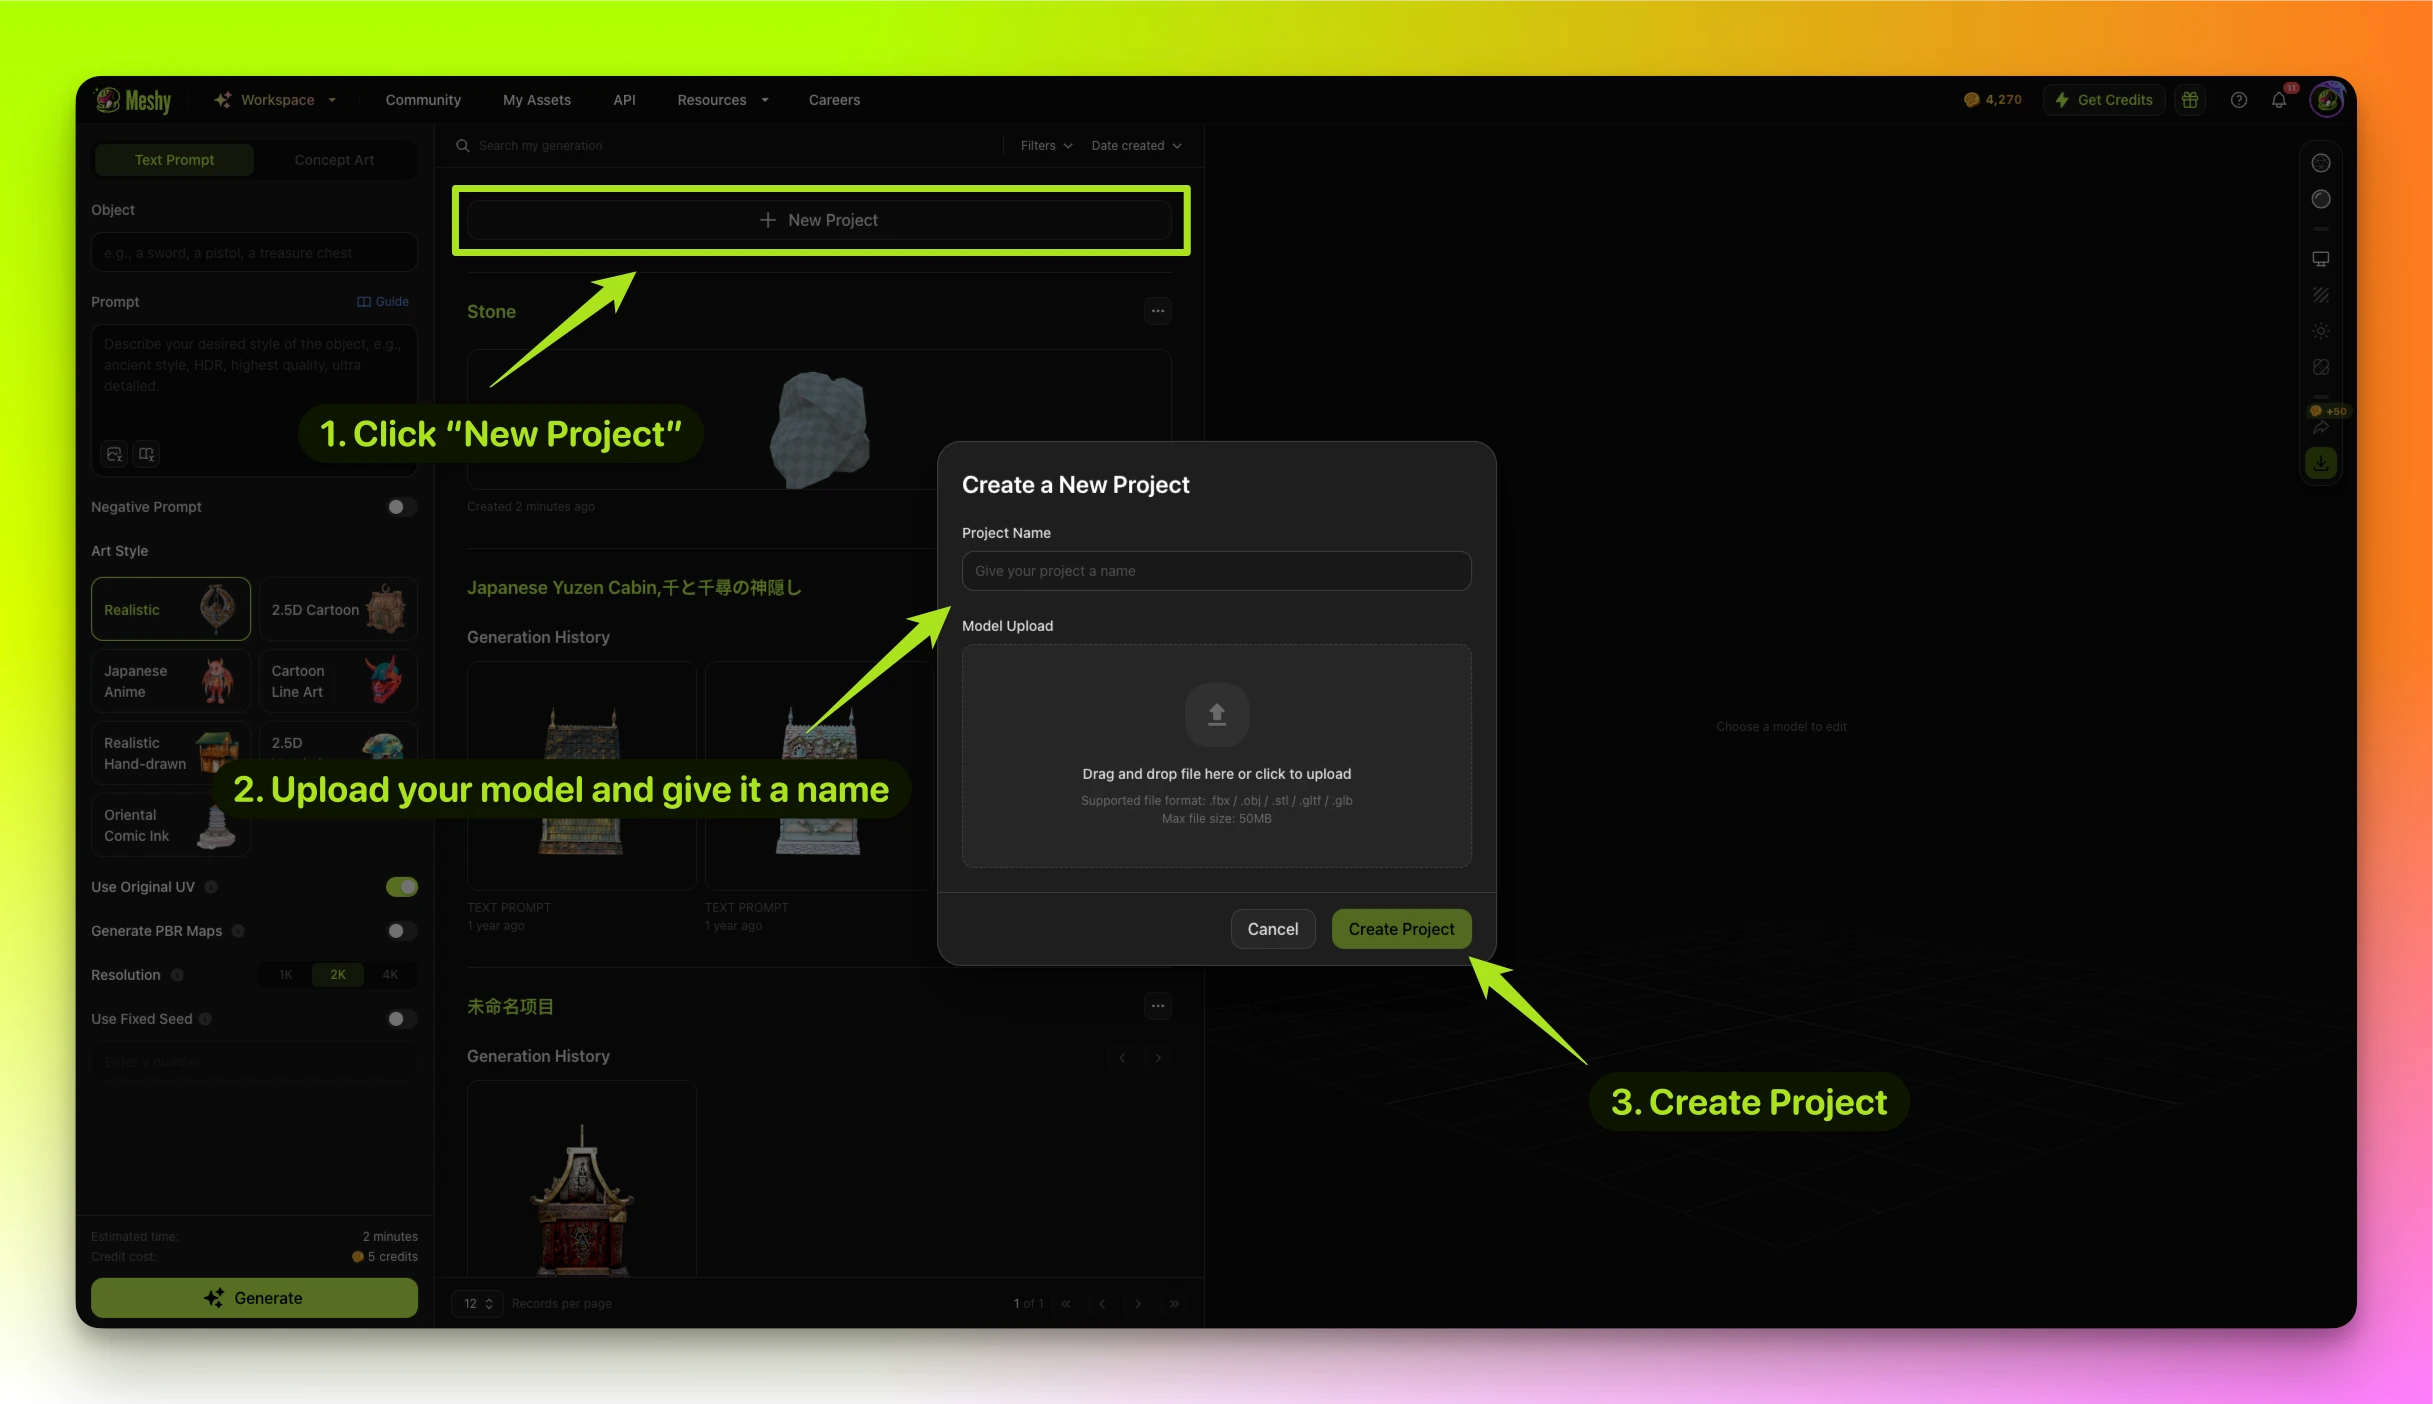Enable the Negative Prompt toggle
The height and width of the screenshot is (1404, 2433).
pyautogui.click(x=401, y=507)
